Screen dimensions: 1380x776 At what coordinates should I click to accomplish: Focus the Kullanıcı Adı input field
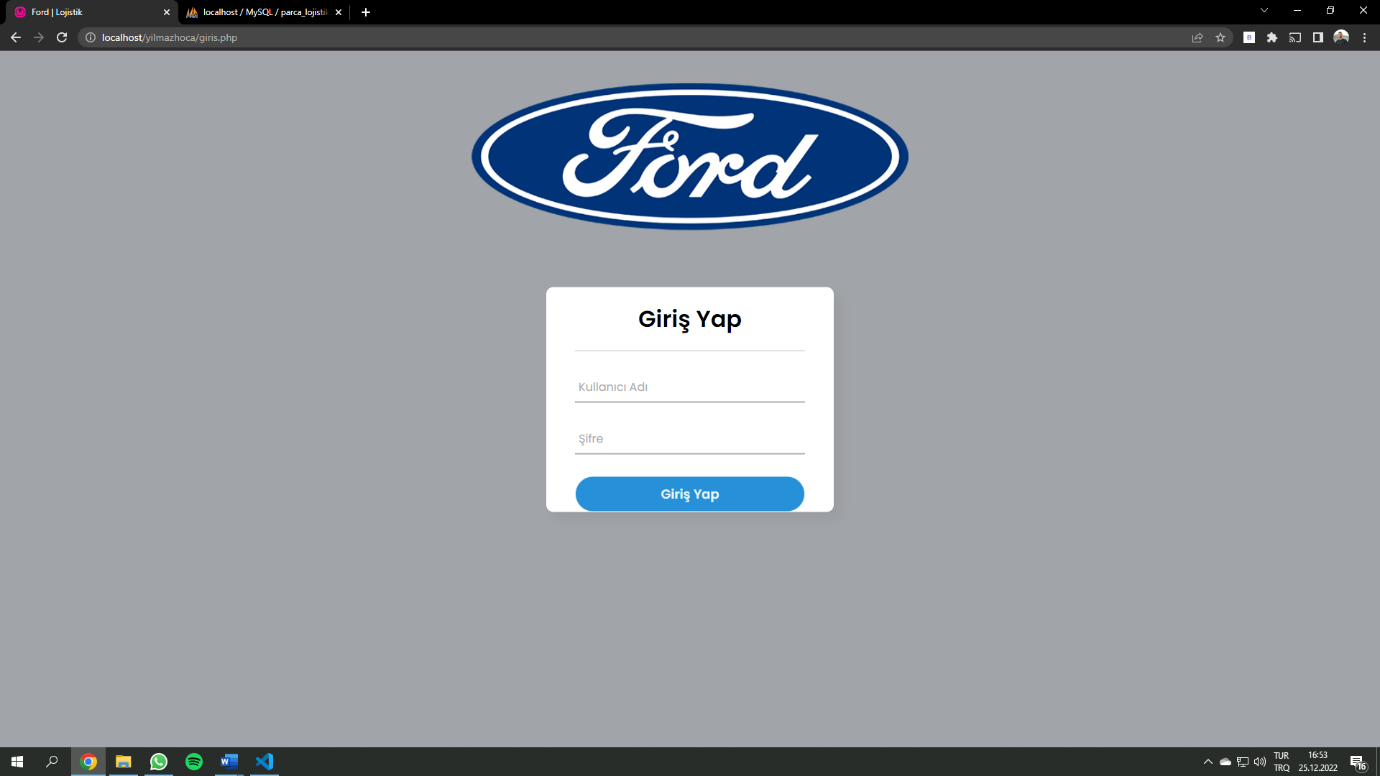click(x=689, y=387)
